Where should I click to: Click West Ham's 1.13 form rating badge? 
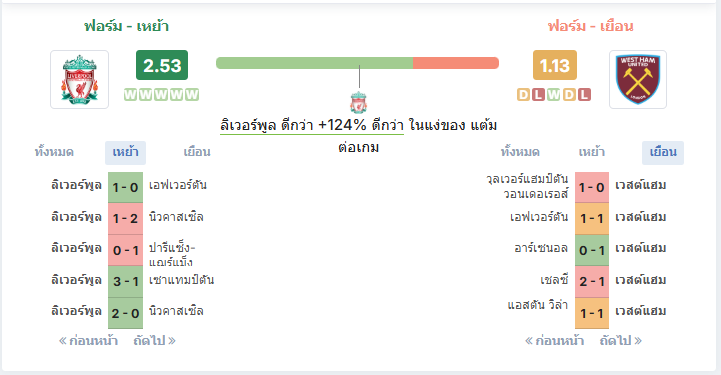pos(555,65)
